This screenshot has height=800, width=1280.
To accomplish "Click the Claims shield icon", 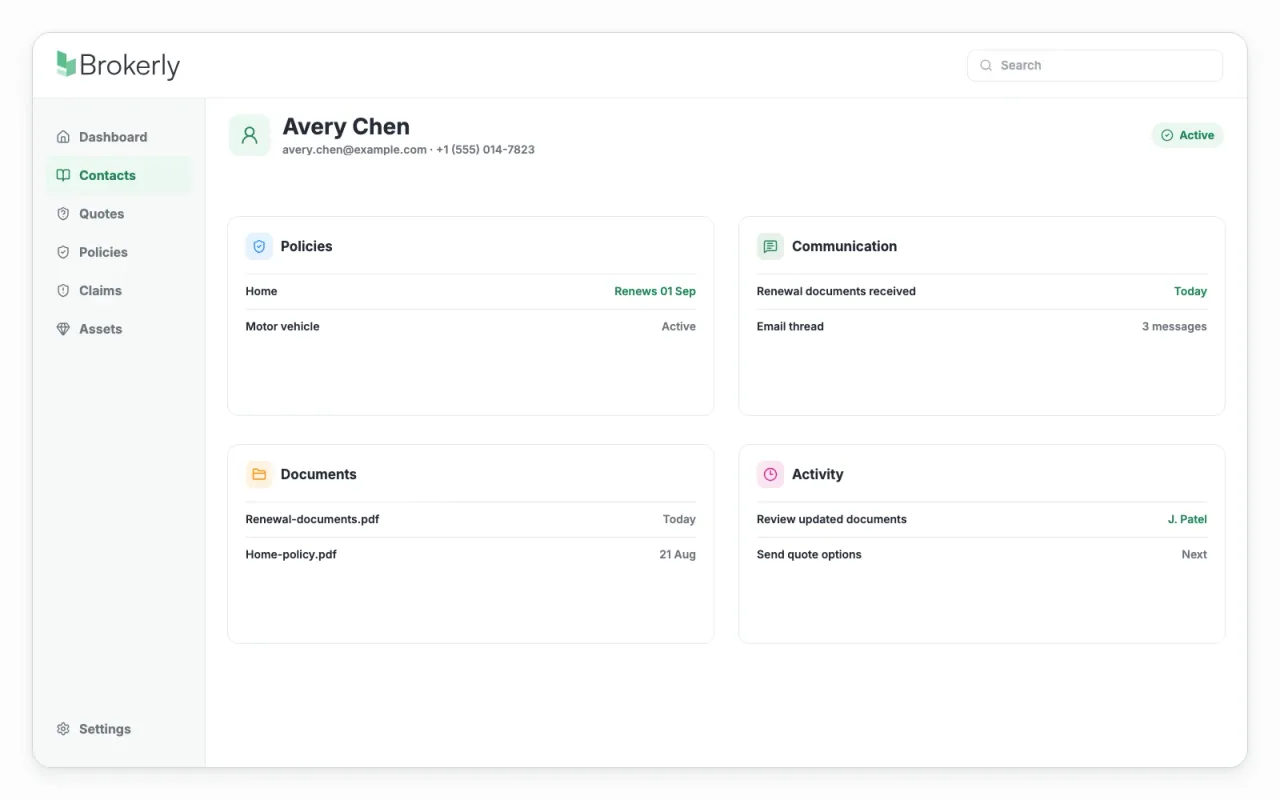I will click(63, 291).
